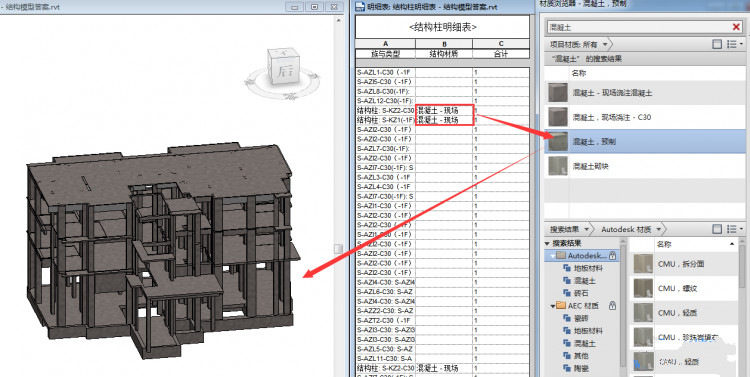The width and height of the screenshot is (750, 377).
Task: Click thumbnail of 混凝土，现场浇注 - C30
Action: click(x=558, y=117)
